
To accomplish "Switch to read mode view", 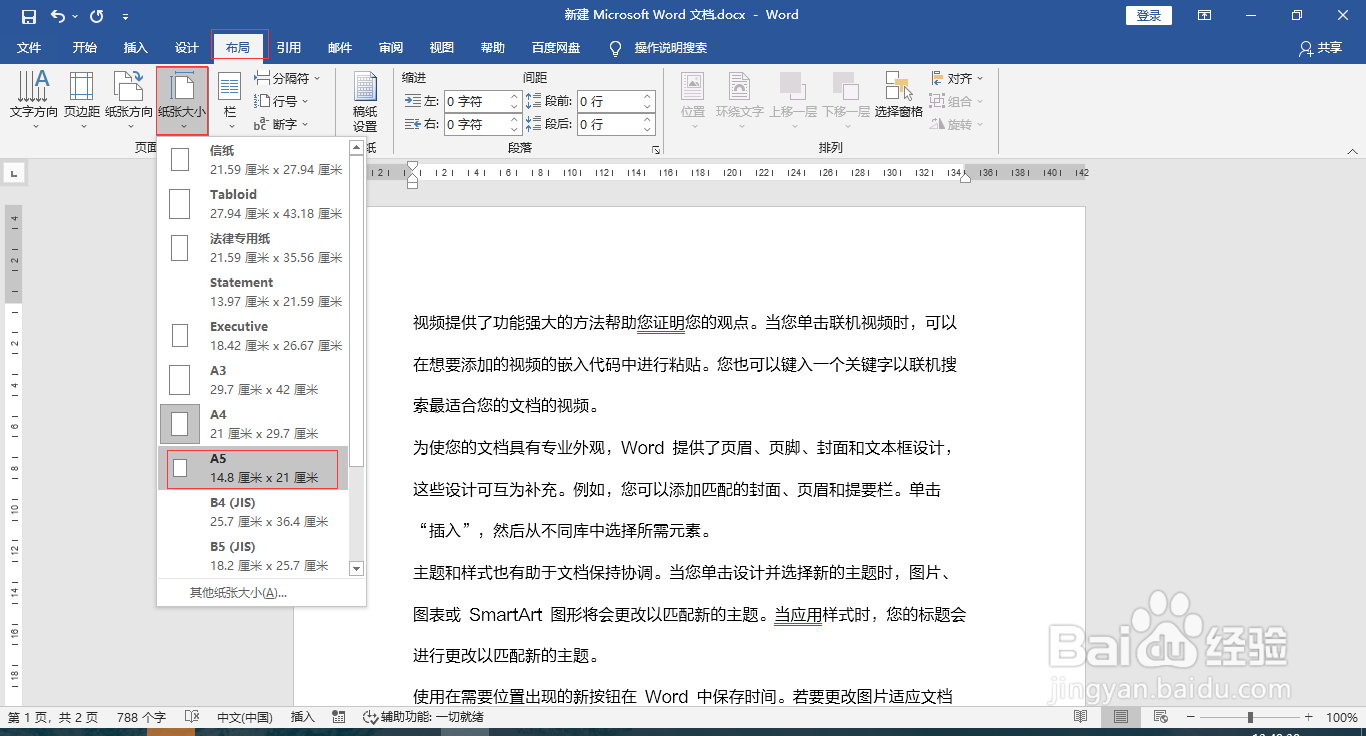I will 1080,717.
